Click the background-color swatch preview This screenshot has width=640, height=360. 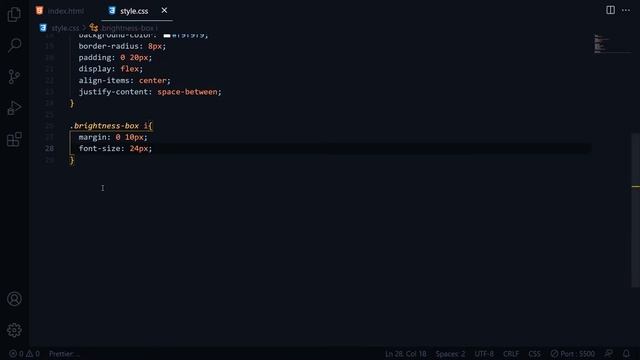click(x=167, y=36)
